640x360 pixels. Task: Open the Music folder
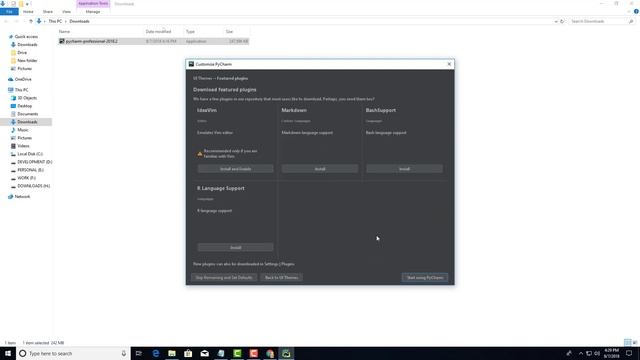pos(23,130)
